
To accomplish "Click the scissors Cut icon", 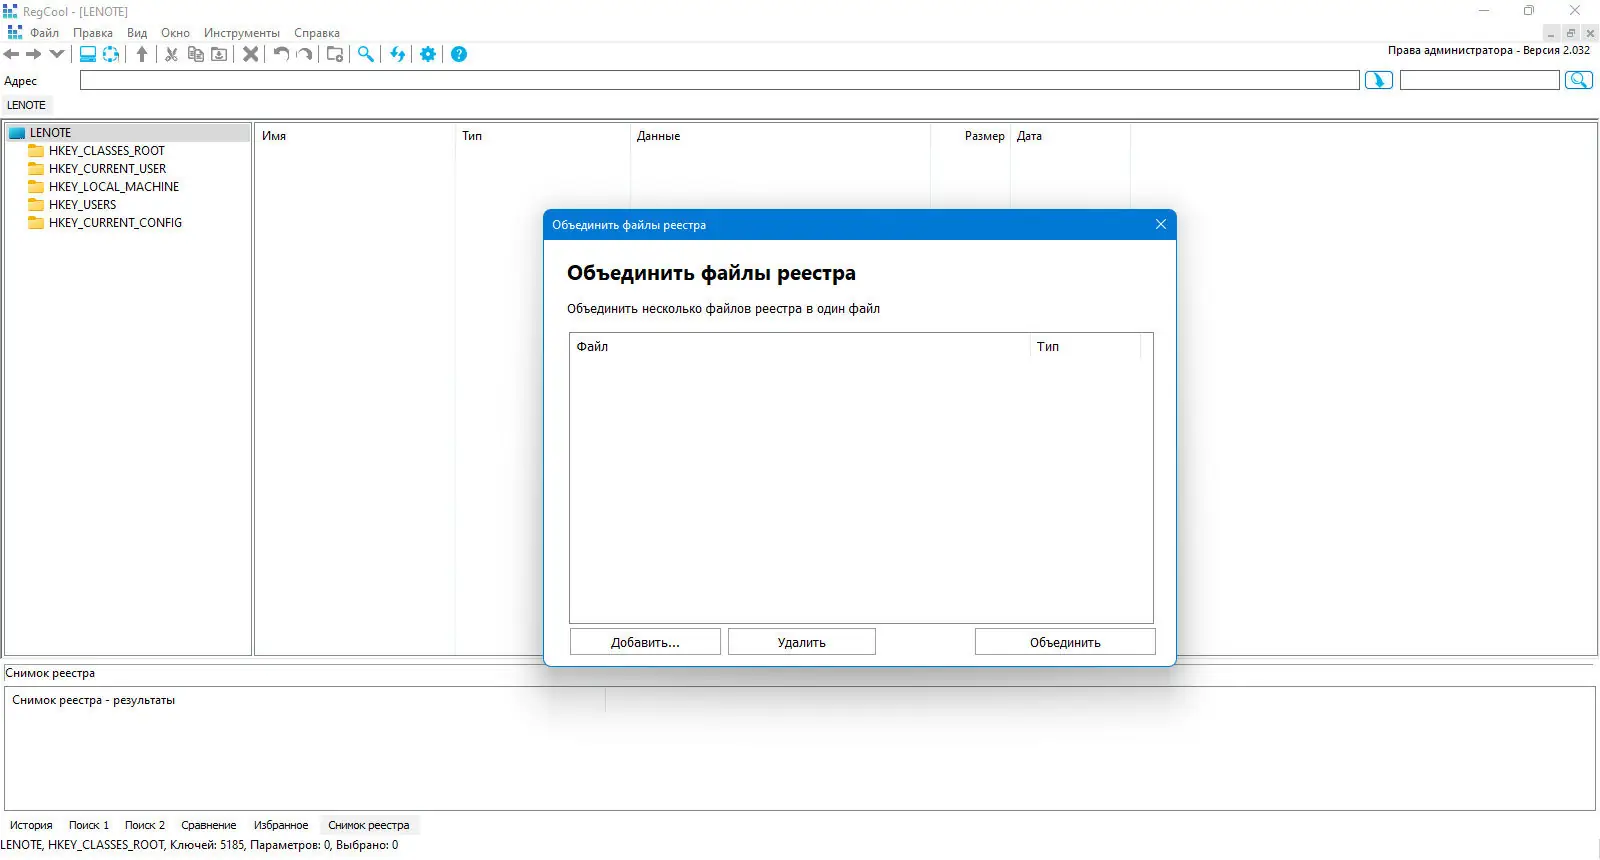I will click(172, 54).
